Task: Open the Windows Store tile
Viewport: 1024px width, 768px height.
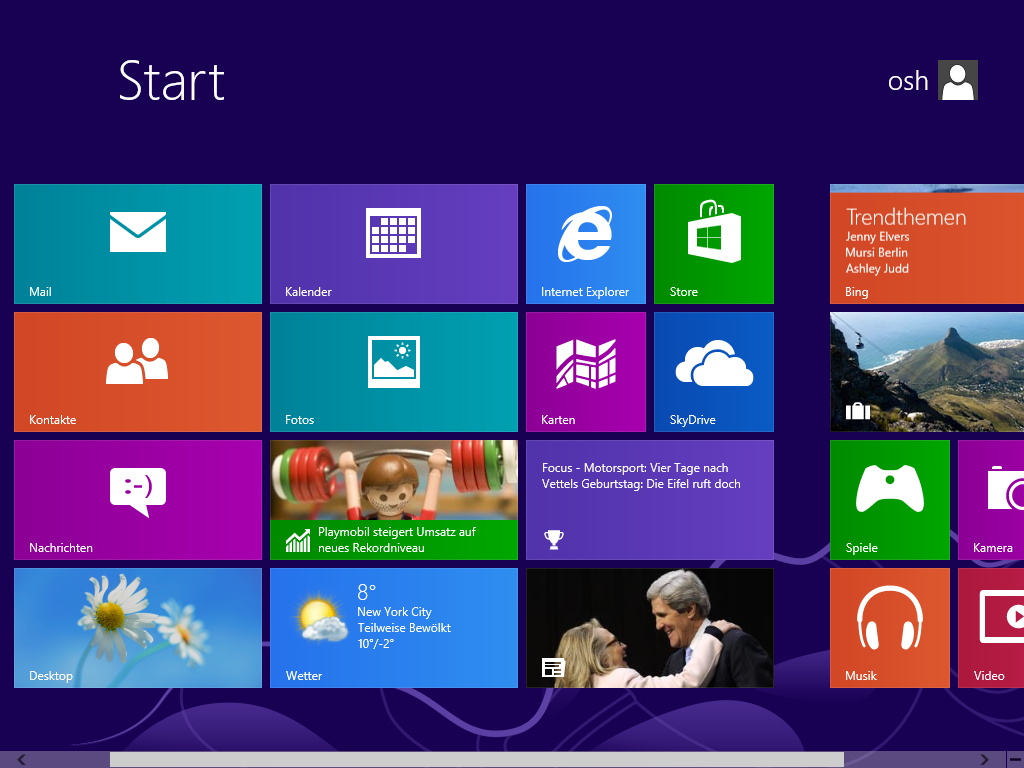Action: tap(714, 243)
